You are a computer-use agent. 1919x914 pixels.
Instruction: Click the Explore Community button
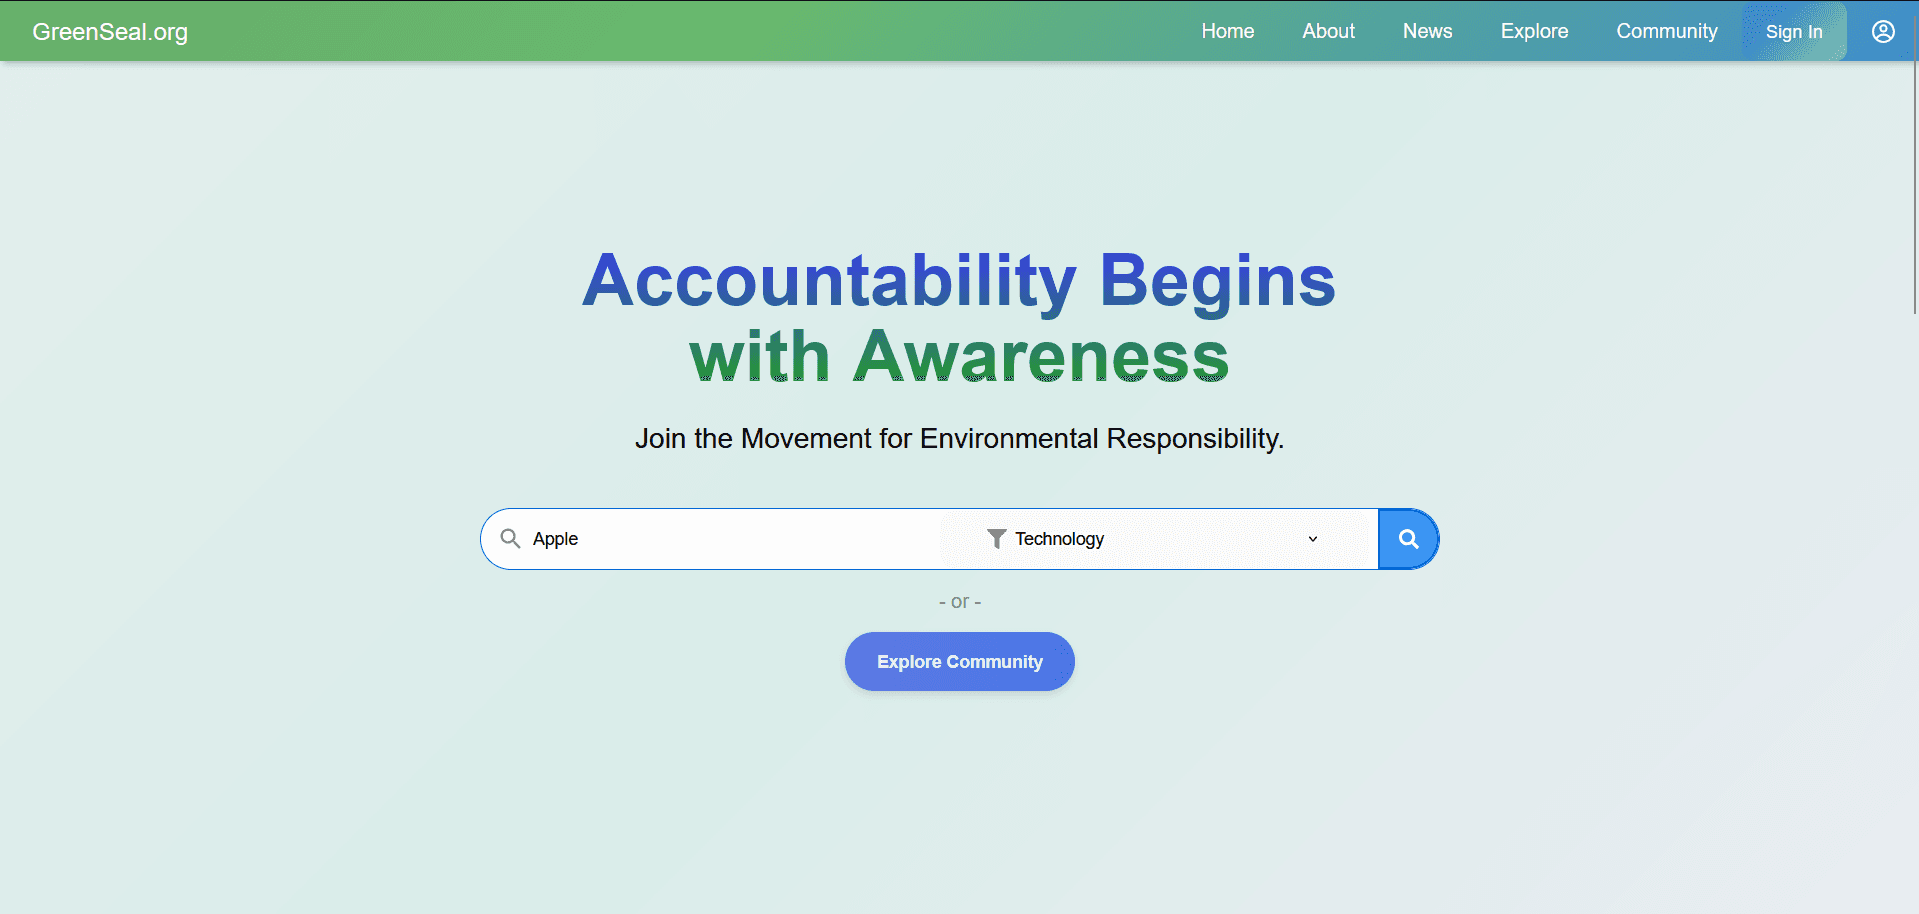(x=960, y=661)
